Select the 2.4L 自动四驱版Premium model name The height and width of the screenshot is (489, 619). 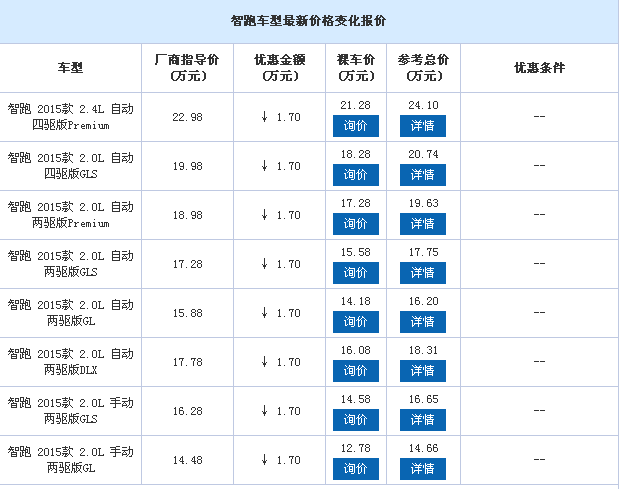pyautogui.click(x=71, y=117)
